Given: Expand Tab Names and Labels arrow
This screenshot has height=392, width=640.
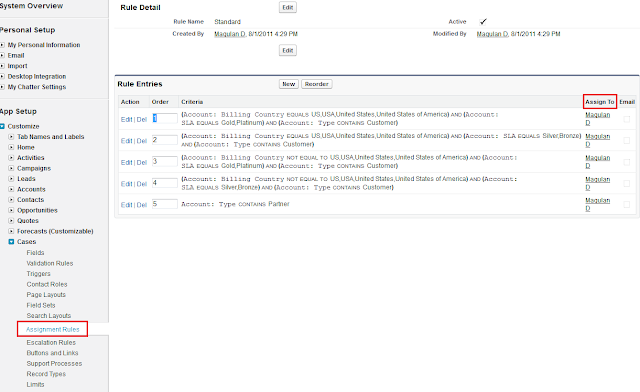Looking at the screenshot, I should [x=11, y=137].
